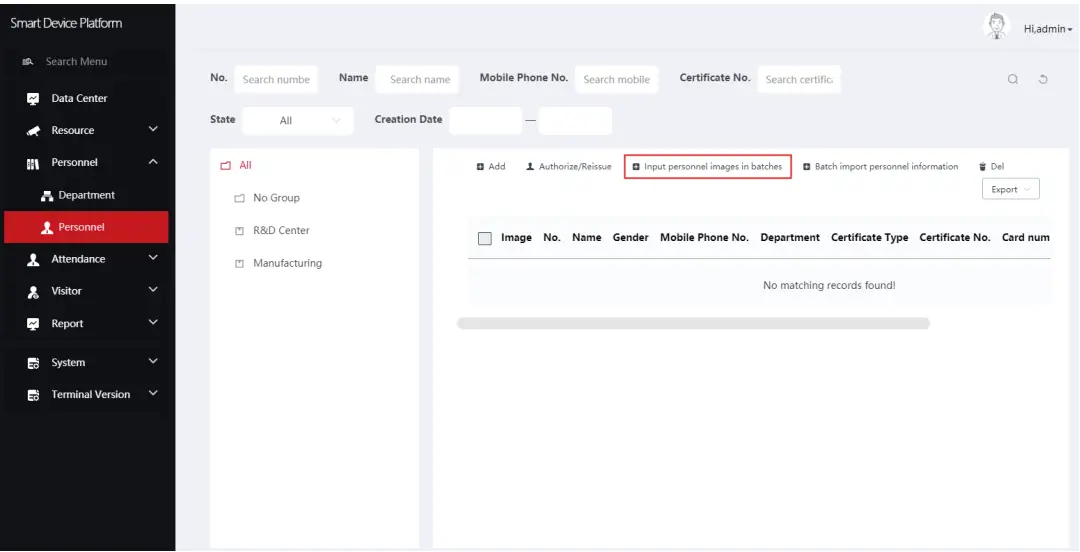
Task: Click the Department column header
Action: click(790, 238)
